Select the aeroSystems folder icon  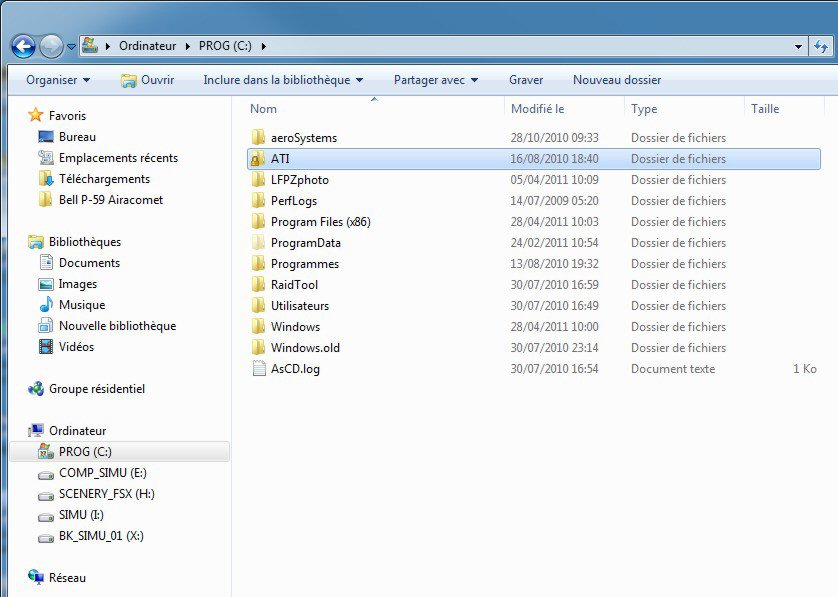[258, 137]
